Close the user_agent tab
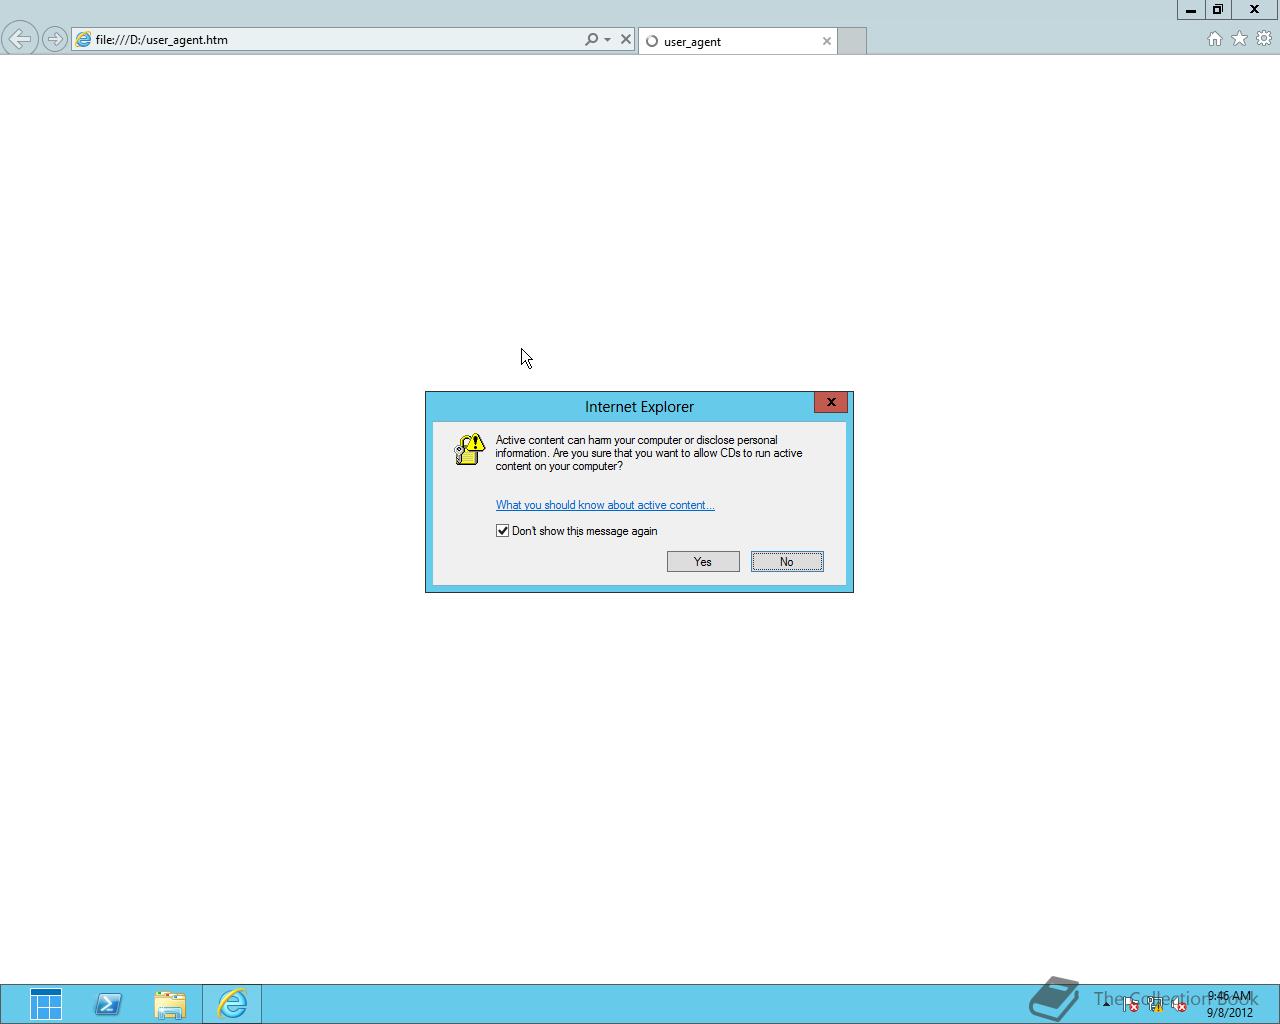The width and height of the screenshot is (1280, 1024). coord(827,41)
